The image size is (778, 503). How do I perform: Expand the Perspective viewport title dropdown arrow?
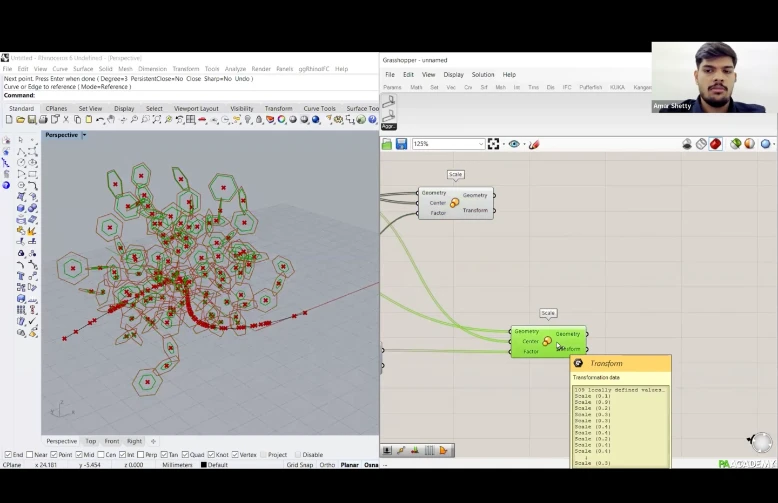pyautogui.click(x=84, y=135)
